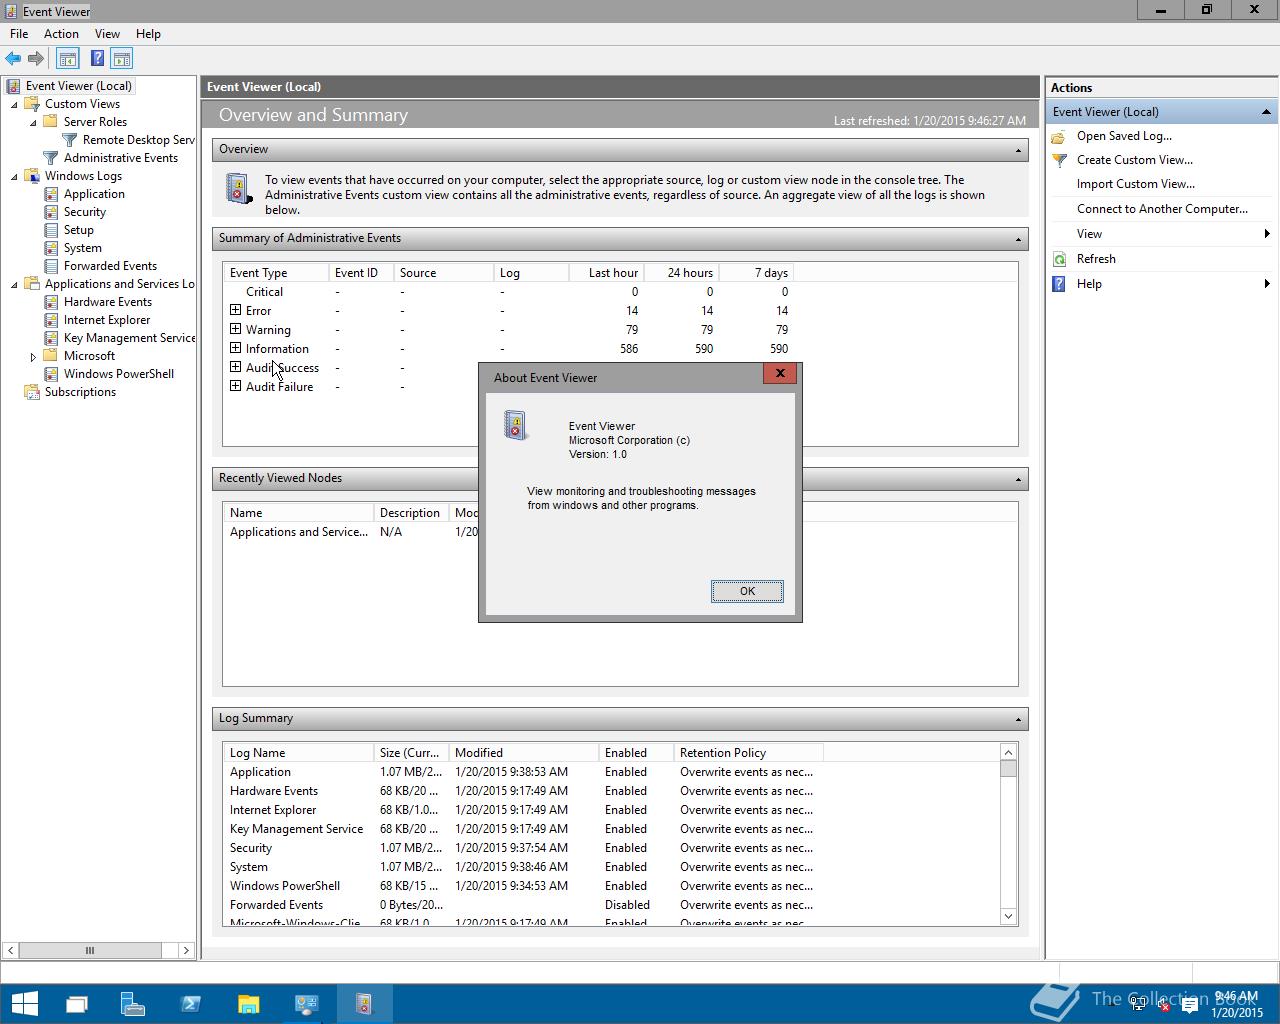The height and width of the screenshot is (1024, 1280).
Task: Open the View menu
Action: pyautogui.click(x=107, y=34)
